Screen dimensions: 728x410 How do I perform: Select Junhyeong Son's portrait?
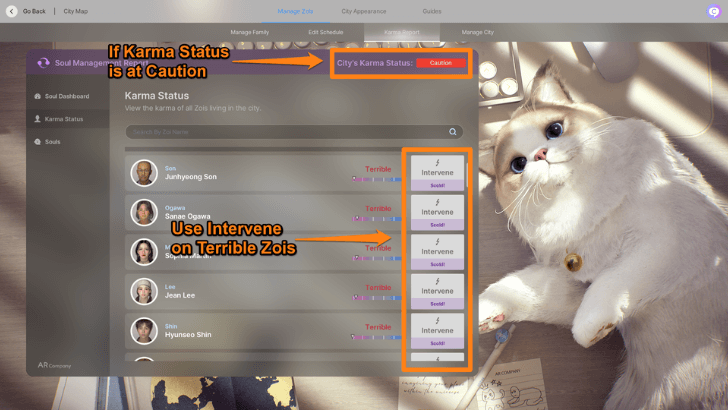click(x=144, y=173)
